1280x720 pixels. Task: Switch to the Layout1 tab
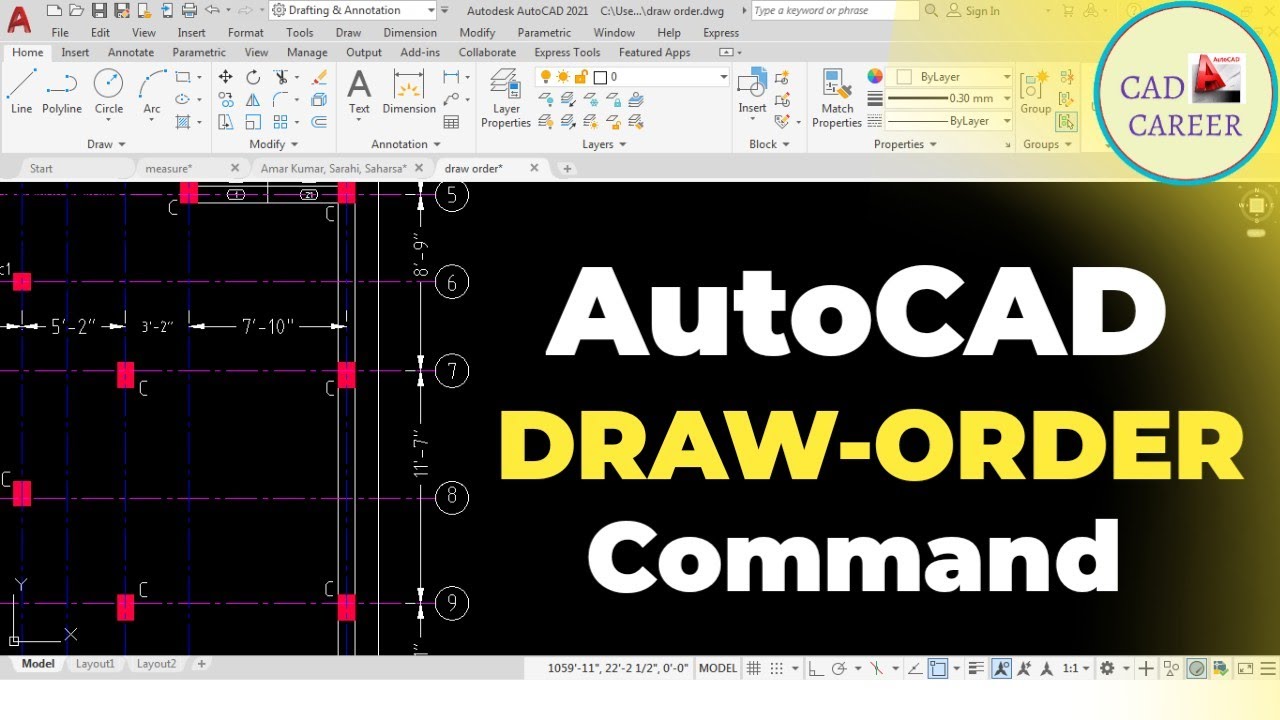coord(95,664)
